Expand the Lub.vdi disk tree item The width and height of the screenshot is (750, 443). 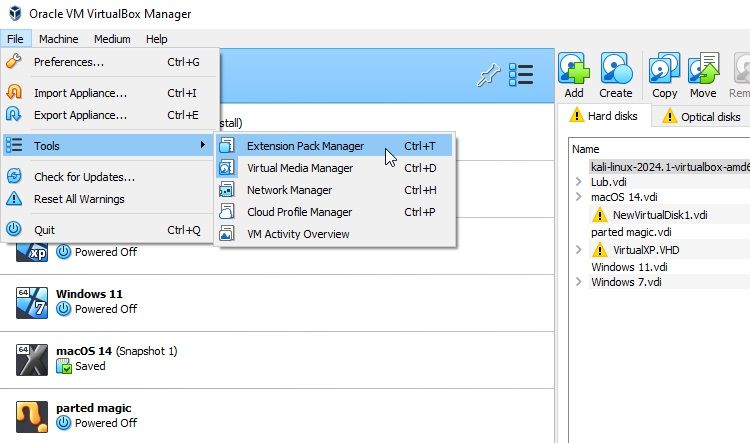click(580, 182)
